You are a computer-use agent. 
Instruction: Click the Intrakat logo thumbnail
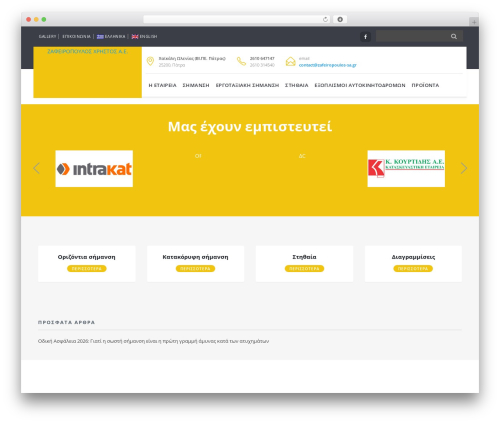tap(94, 169)
